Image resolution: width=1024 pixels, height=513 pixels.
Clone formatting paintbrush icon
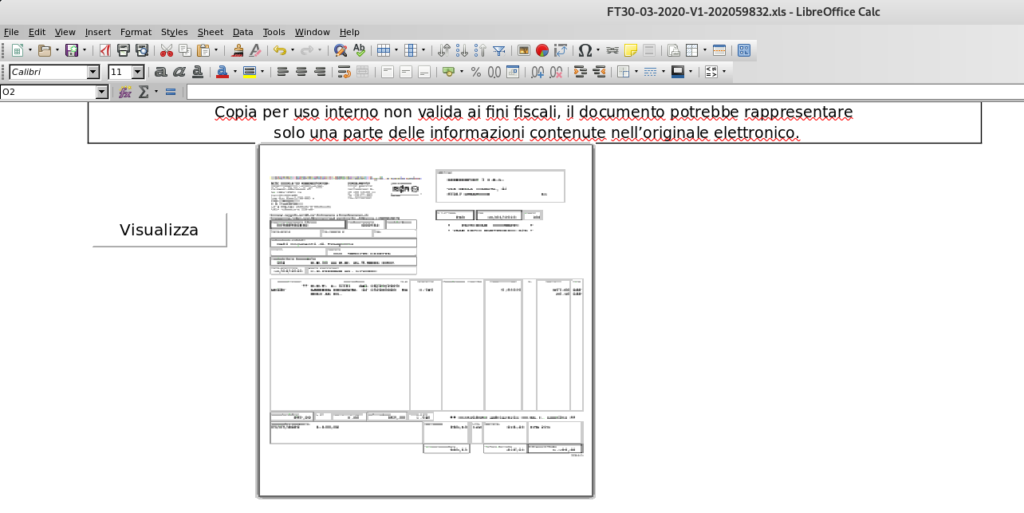pyautogui.click(x=238, y=50)
